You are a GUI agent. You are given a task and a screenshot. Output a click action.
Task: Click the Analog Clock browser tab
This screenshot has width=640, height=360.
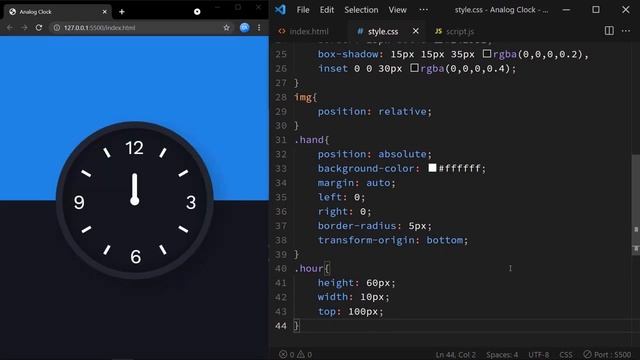coord(57,12)
